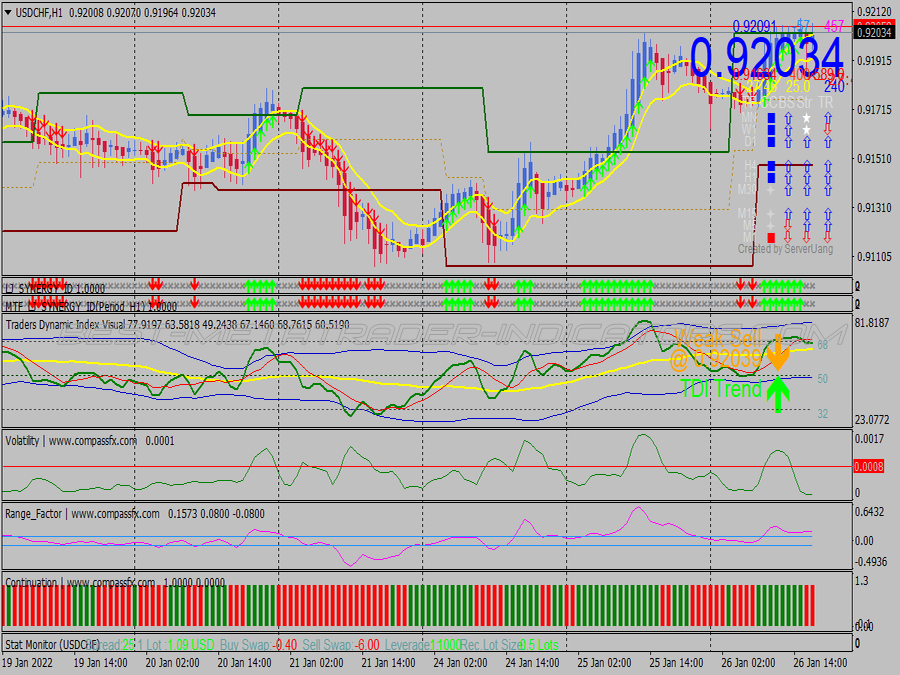Click the 81.8187 TDI scale value
This screenshot has height=675, width=900.
(x=872, y=323)
